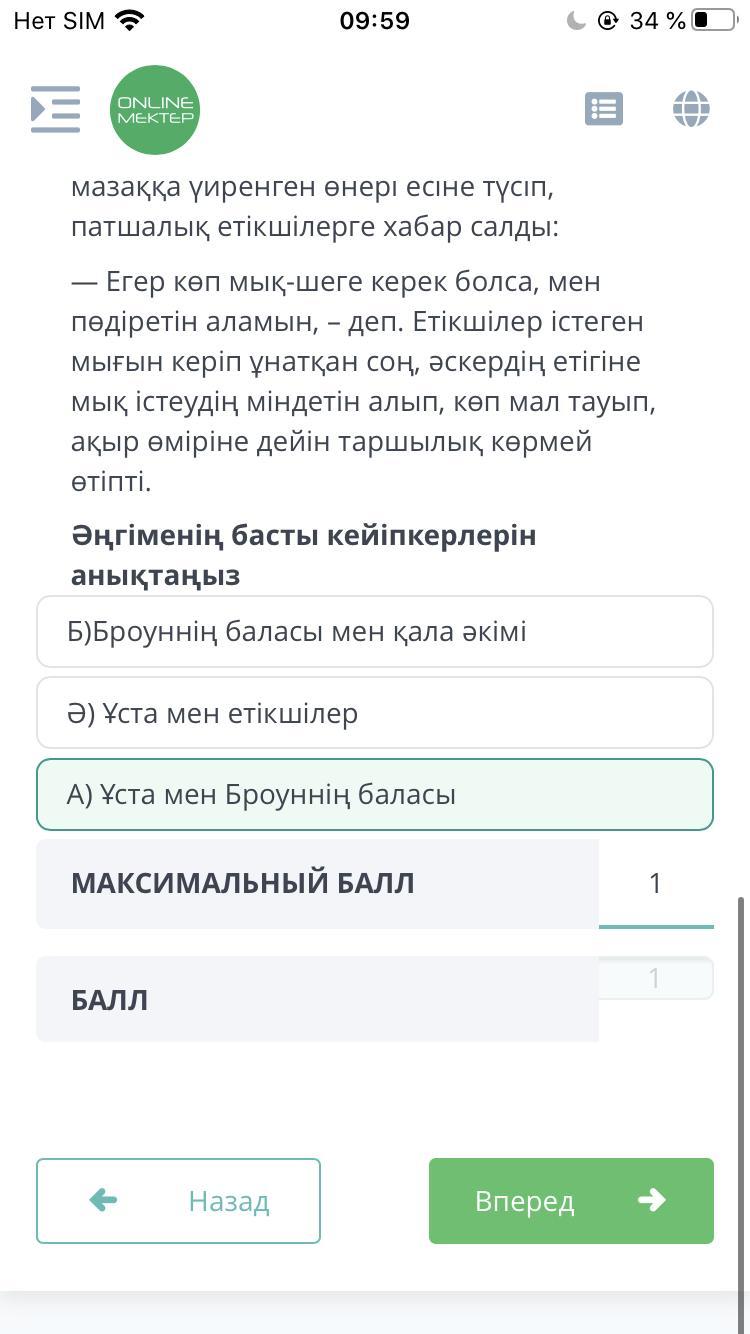The image size is (750, 1334).
Task: Tap the 09:59 clock in status bar
Action: (x=374, y=20)
